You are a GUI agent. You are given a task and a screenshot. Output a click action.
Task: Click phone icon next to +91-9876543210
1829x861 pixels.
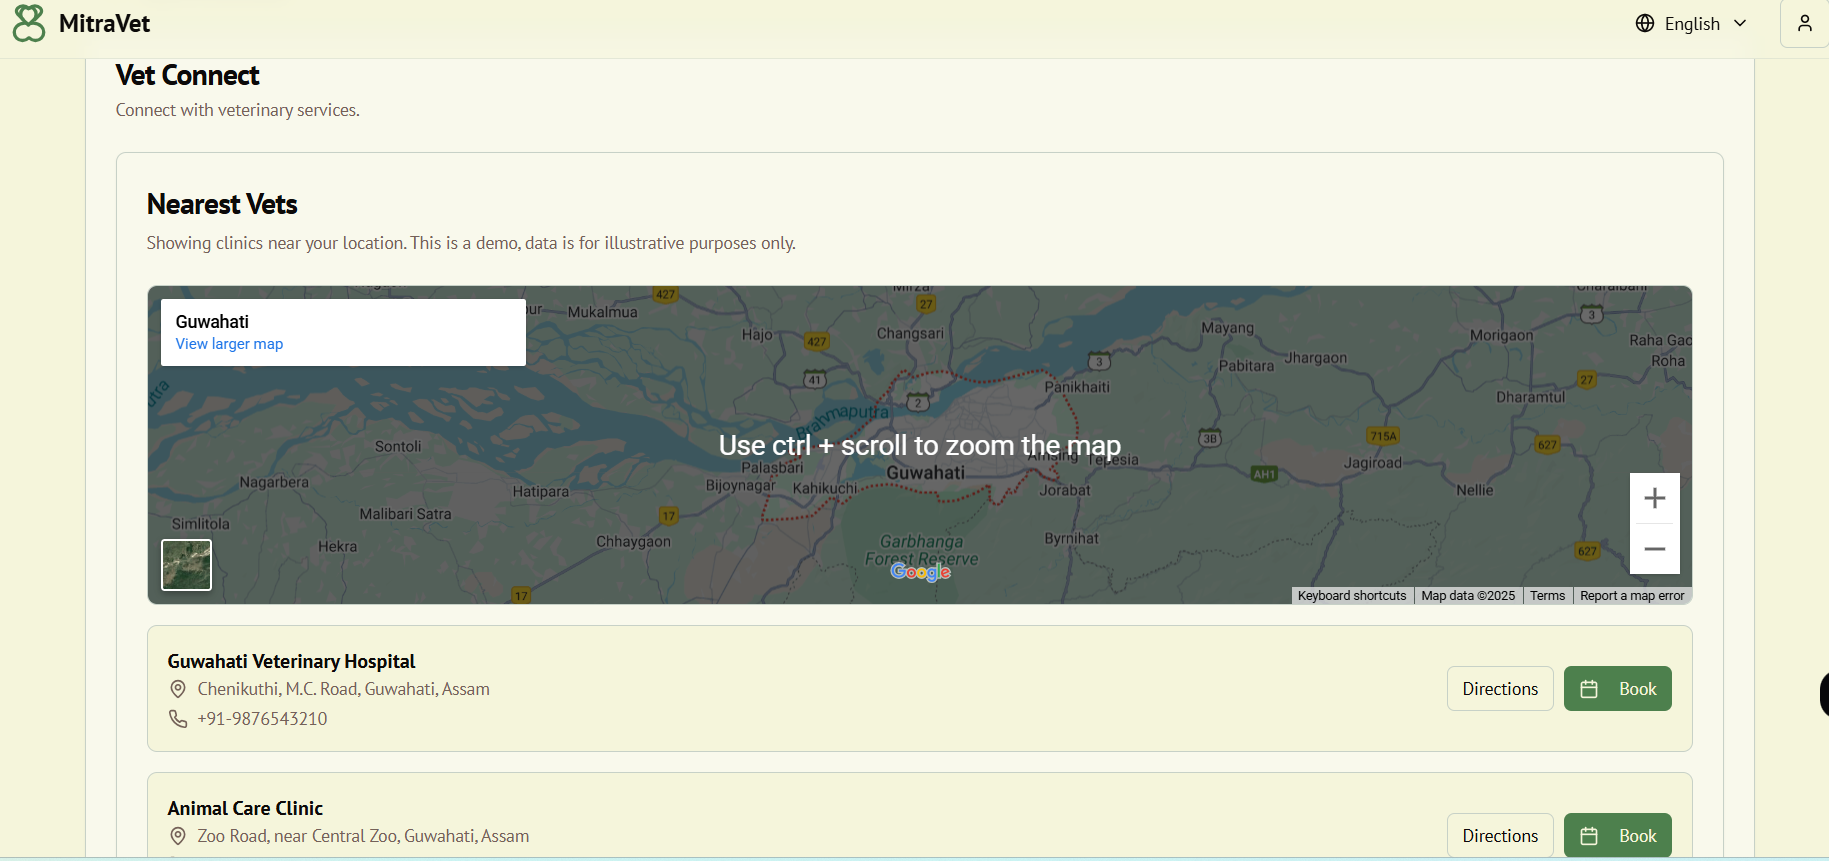[x=178, y=719]
